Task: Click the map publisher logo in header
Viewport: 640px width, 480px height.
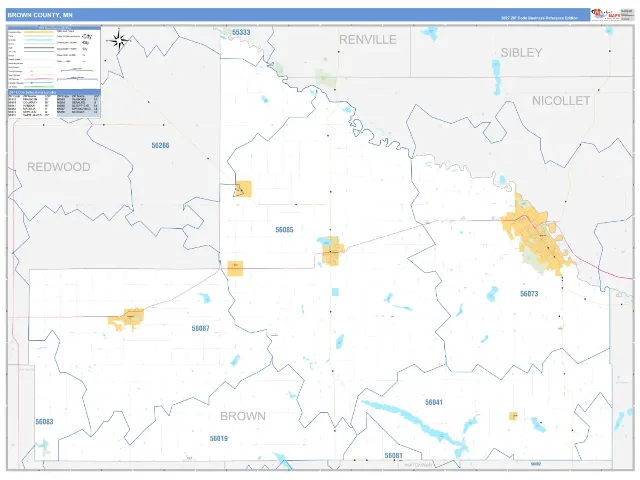Action: tap(606, 14)
